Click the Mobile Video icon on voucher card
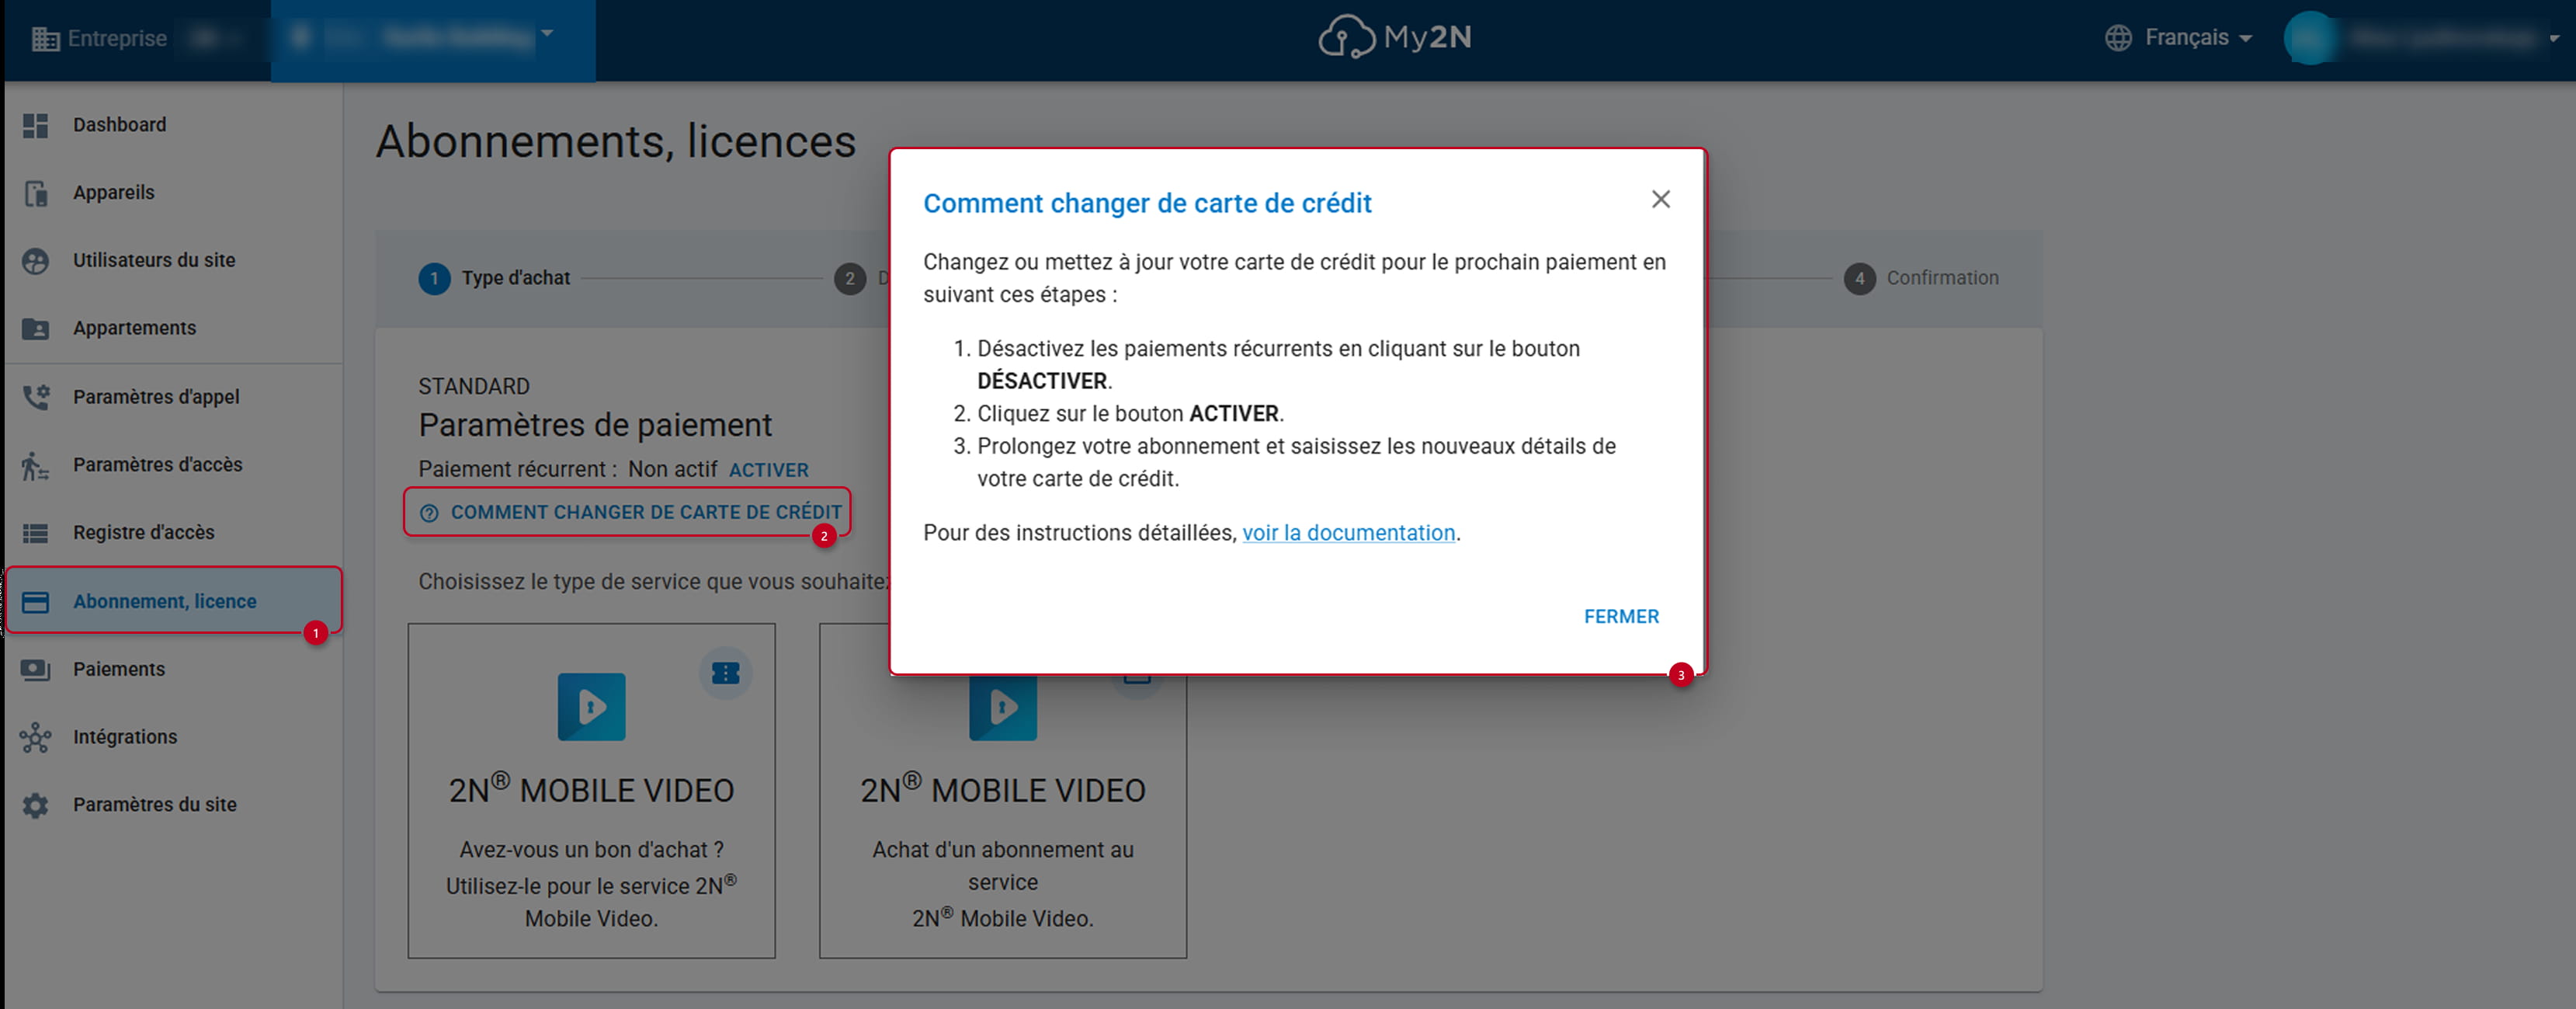2576x1009 pixels. tap(591, 707)
